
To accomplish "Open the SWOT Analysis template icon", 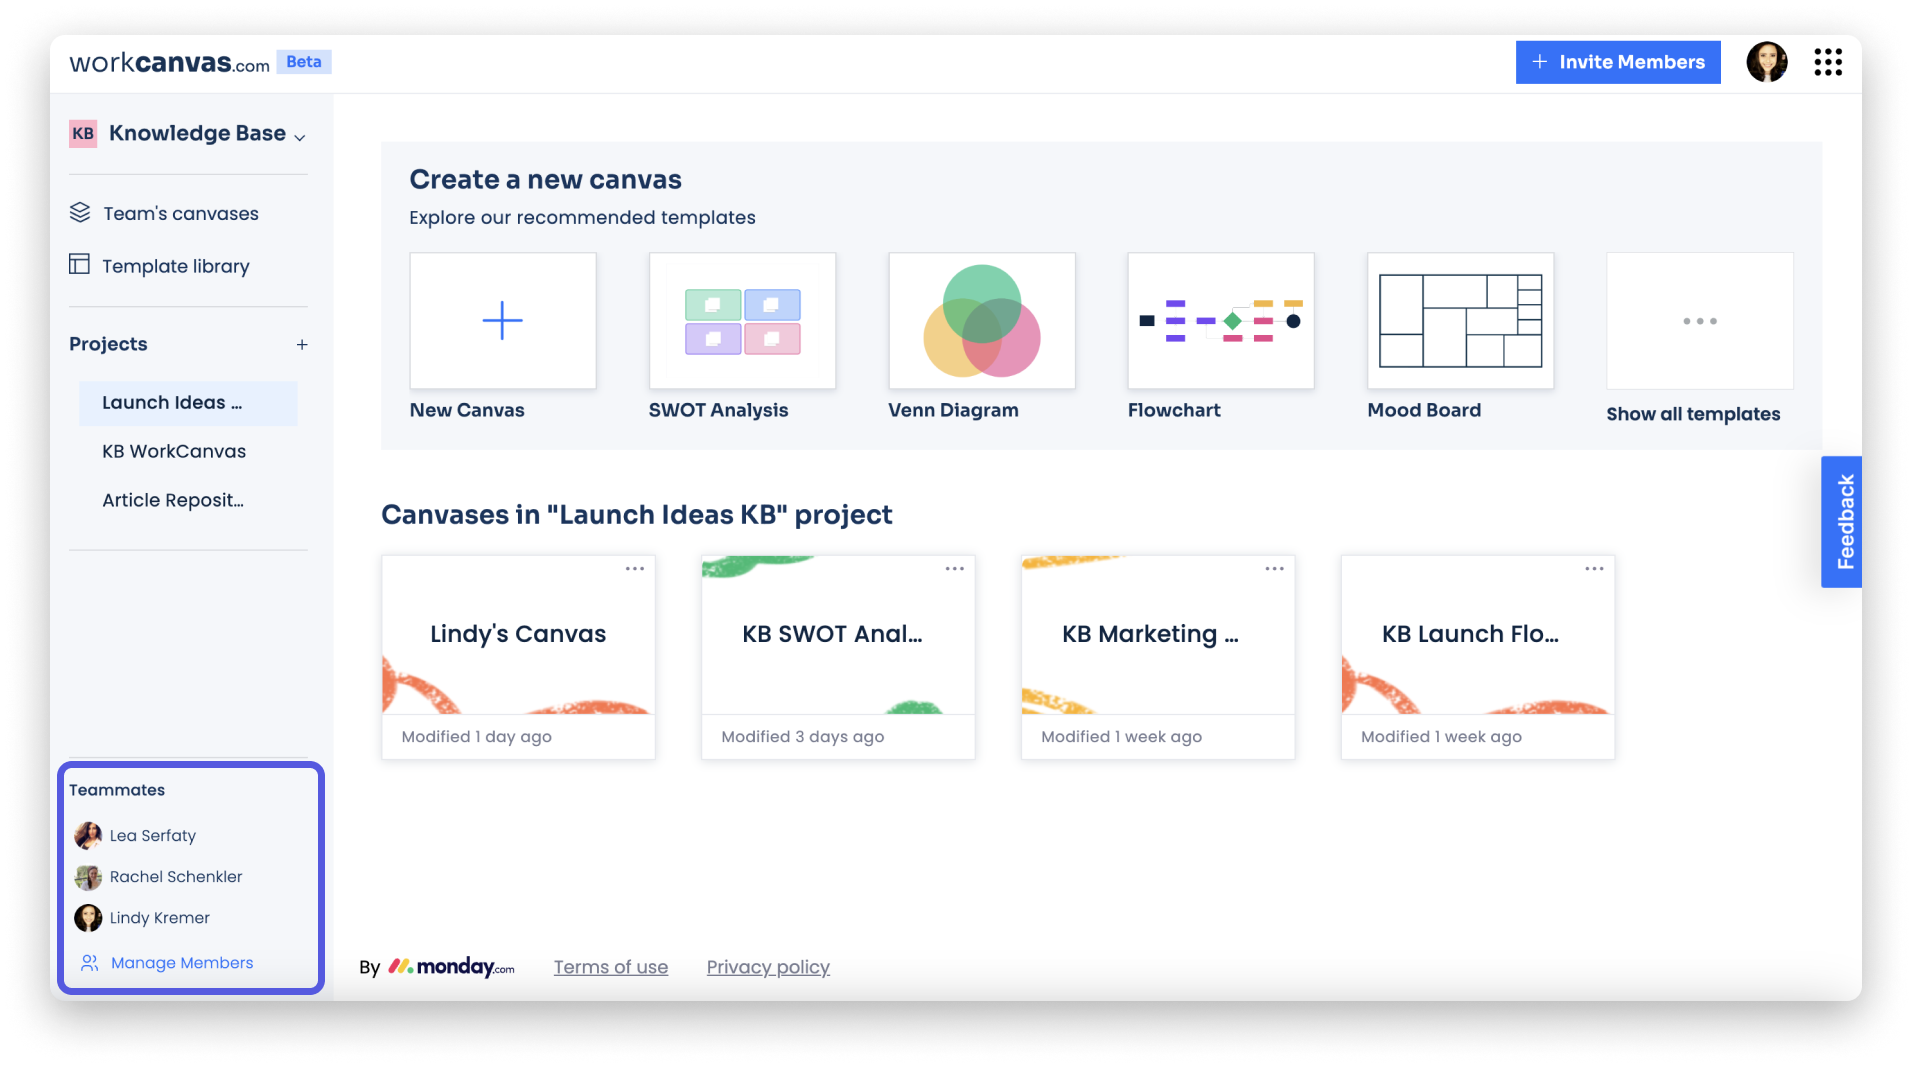I will pos(742,320).
